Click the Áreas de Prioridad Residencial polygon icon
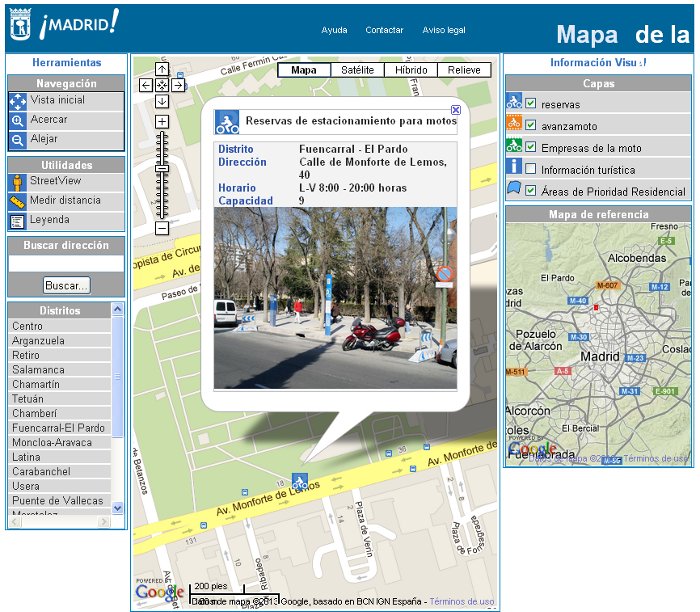Screen dimensions: 700x612 tap(514, 188)
